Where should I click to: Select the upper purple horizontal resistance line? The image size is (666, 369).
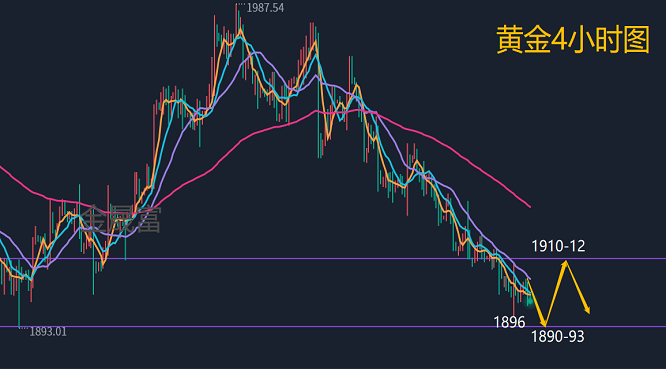click(x=333, y=258)
